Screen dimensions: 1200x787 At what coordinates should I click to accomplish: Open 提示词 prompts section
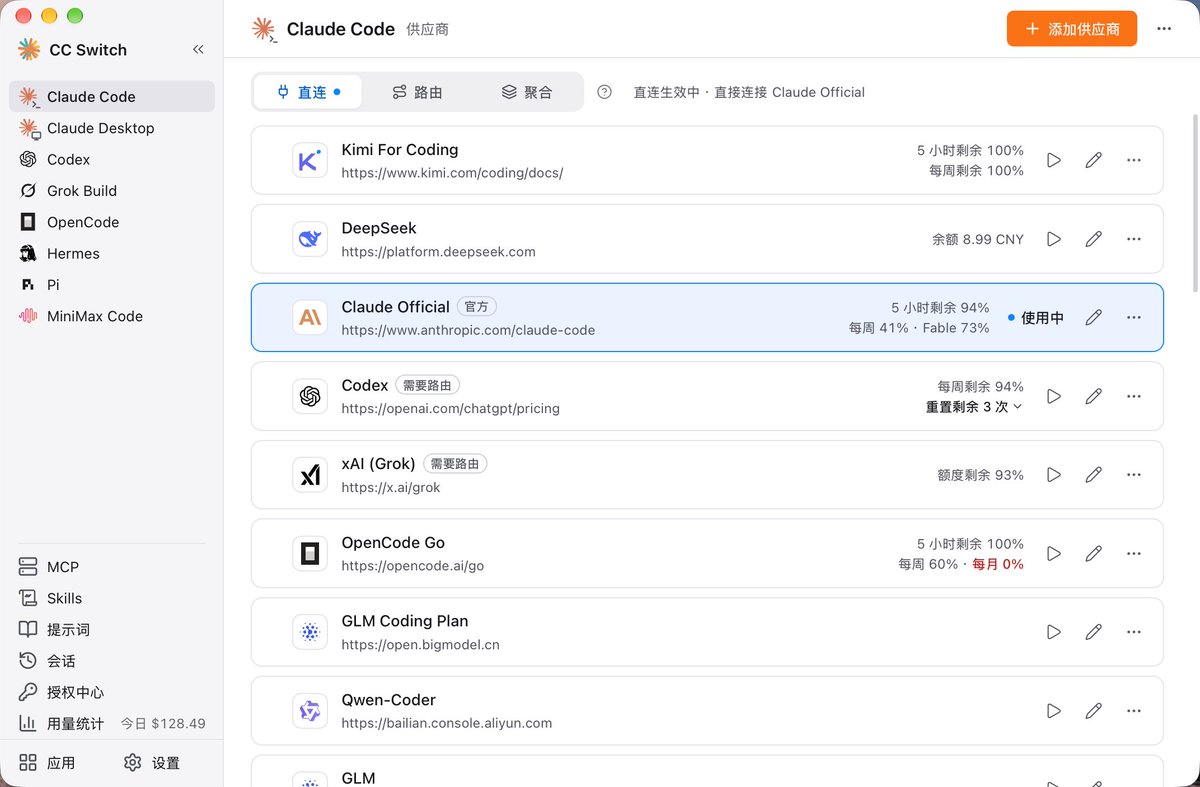coord(112,629)
